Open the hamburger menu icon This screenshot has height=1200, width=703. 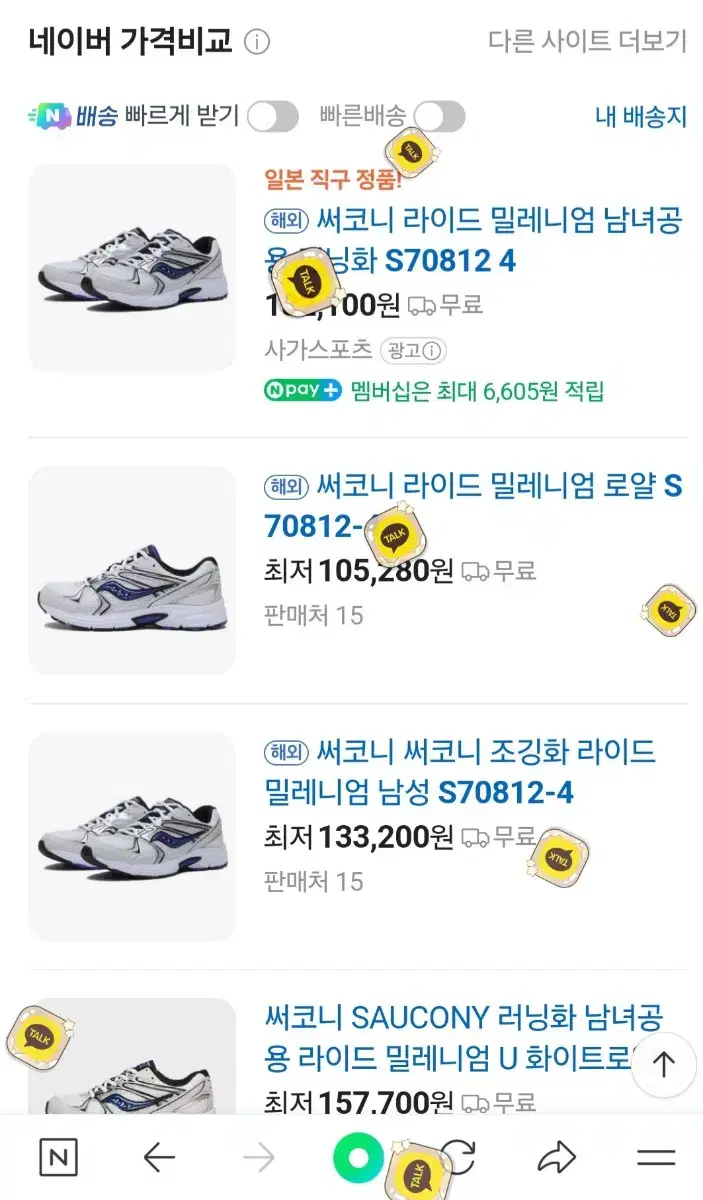click(656, 1159)
